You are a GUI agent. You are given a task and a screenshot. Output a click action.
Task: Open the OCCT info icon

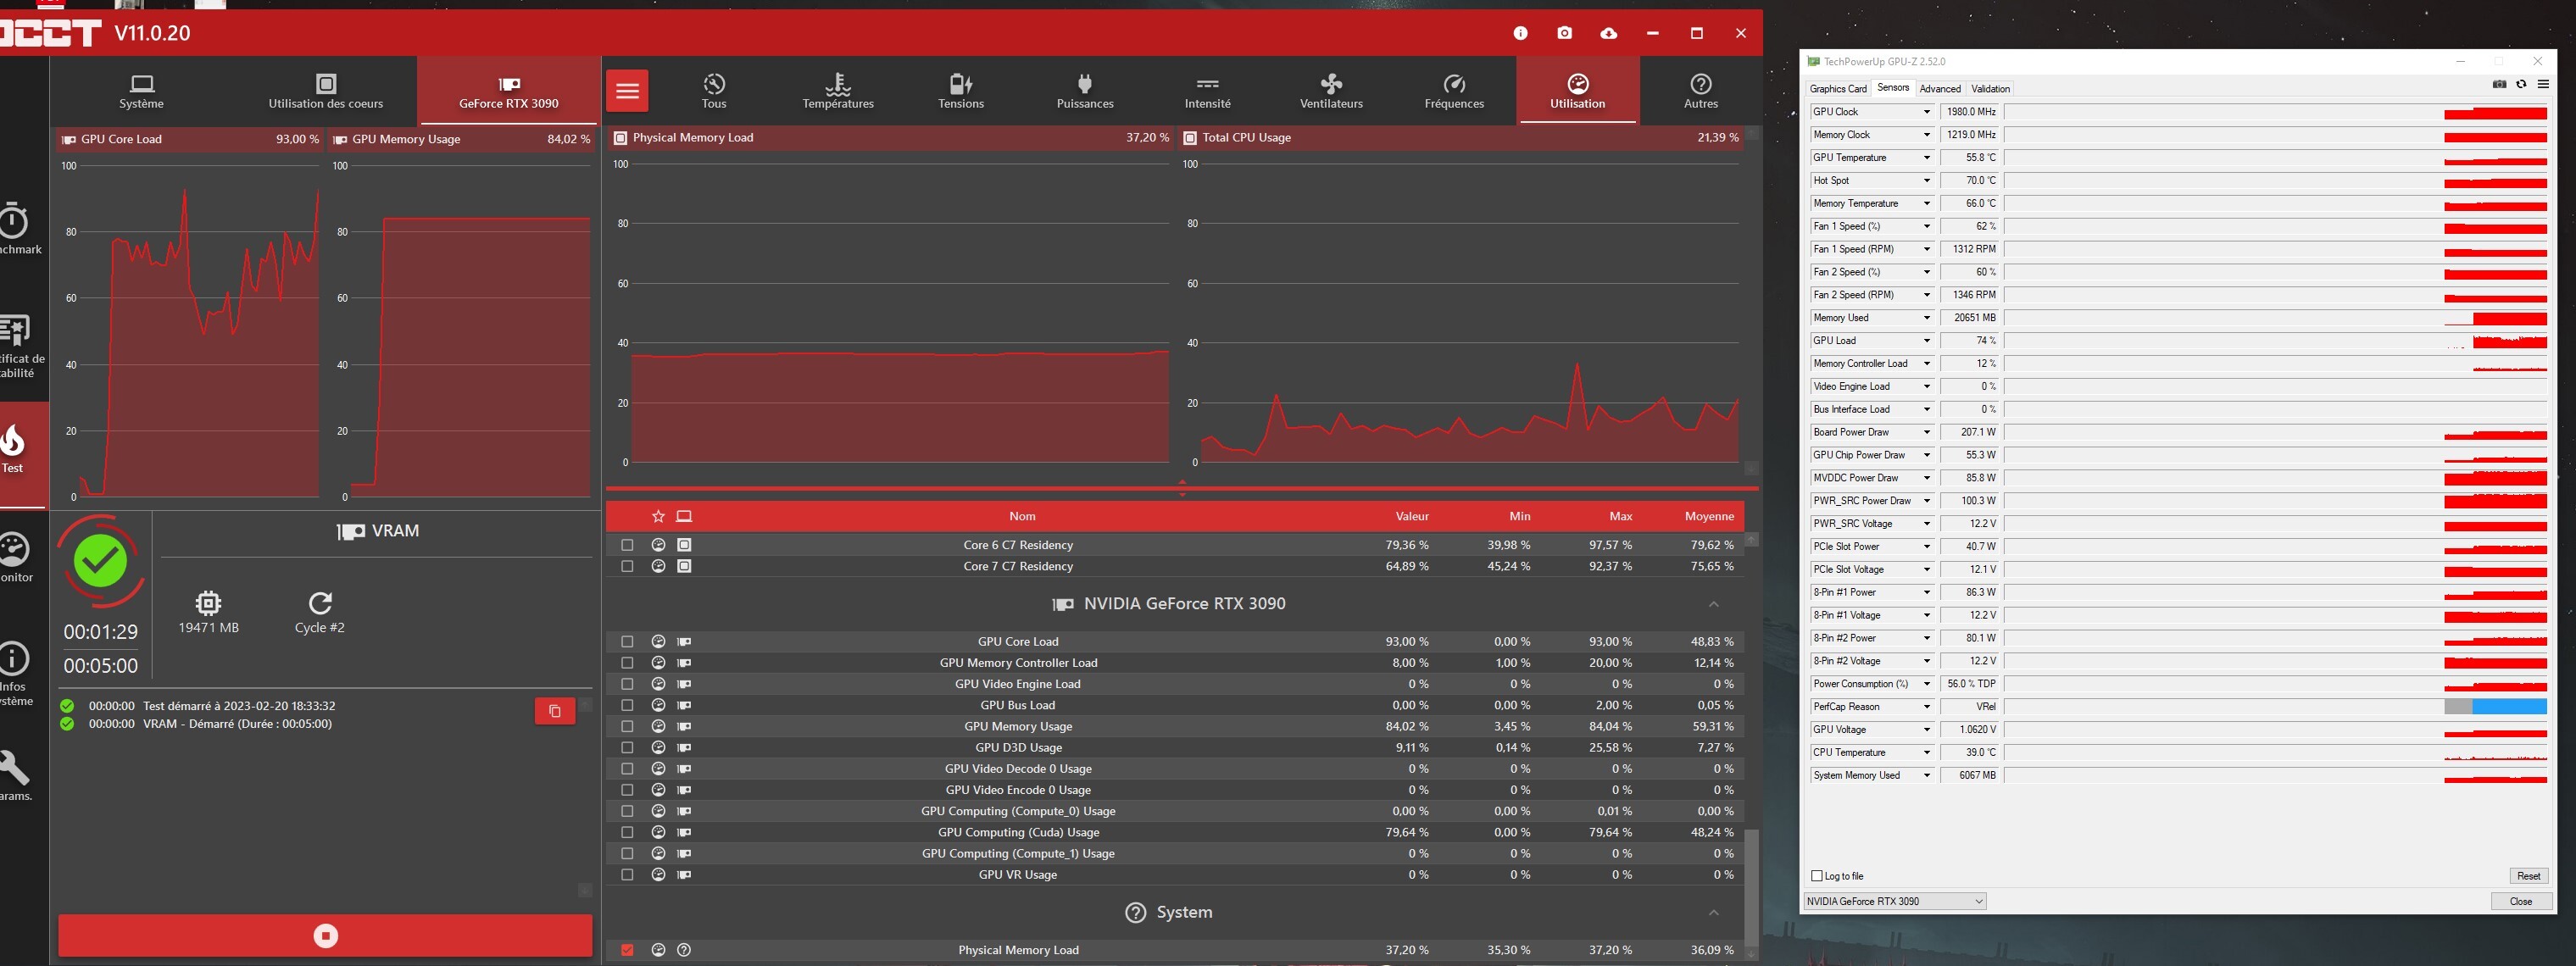(1520, 33)
